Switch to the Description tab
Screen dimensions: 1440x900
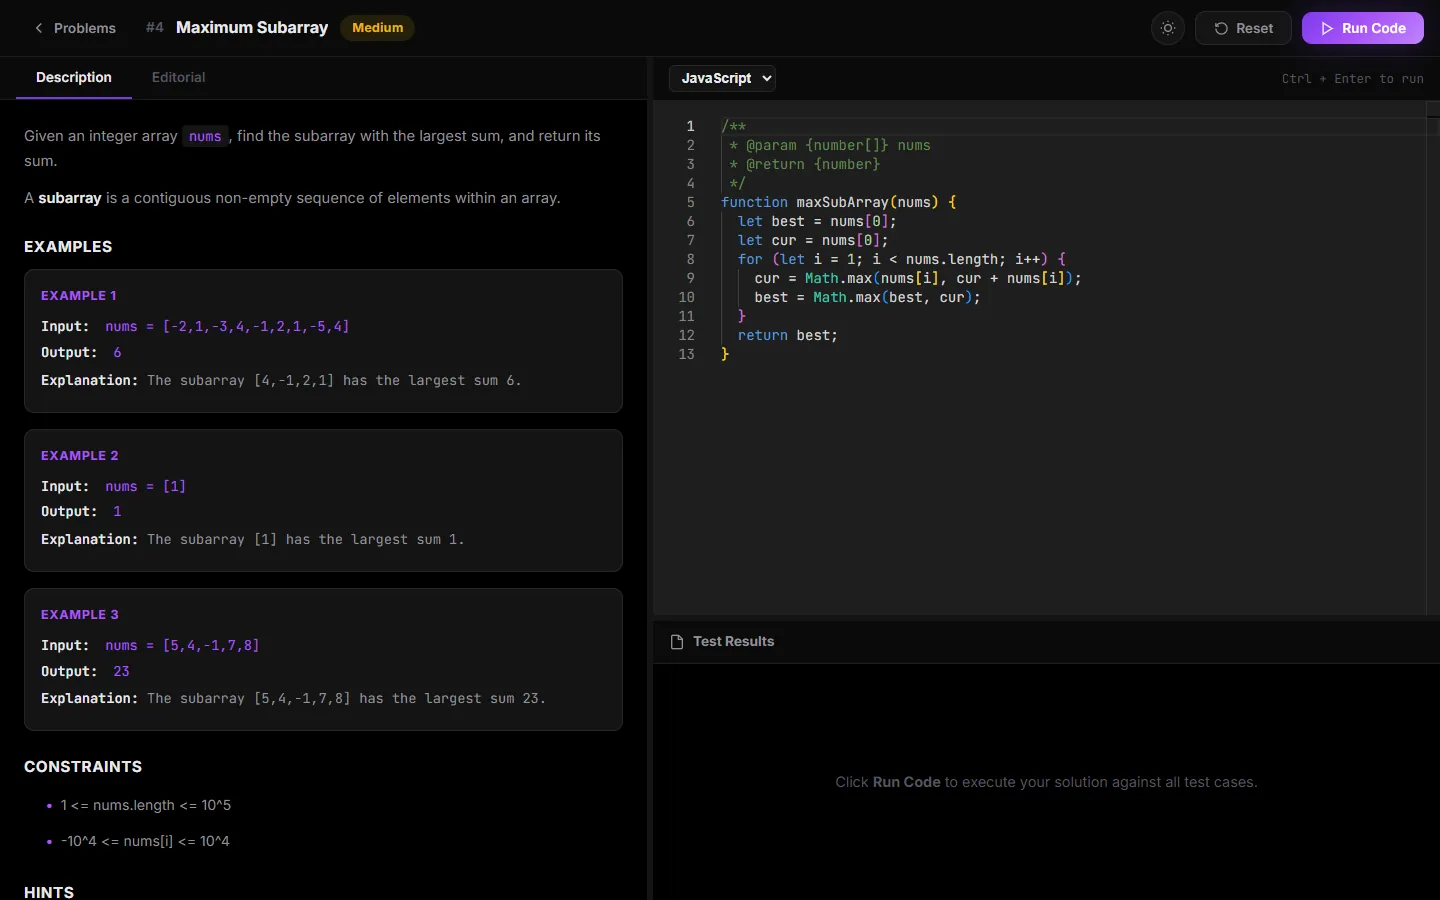coord(74,77)
